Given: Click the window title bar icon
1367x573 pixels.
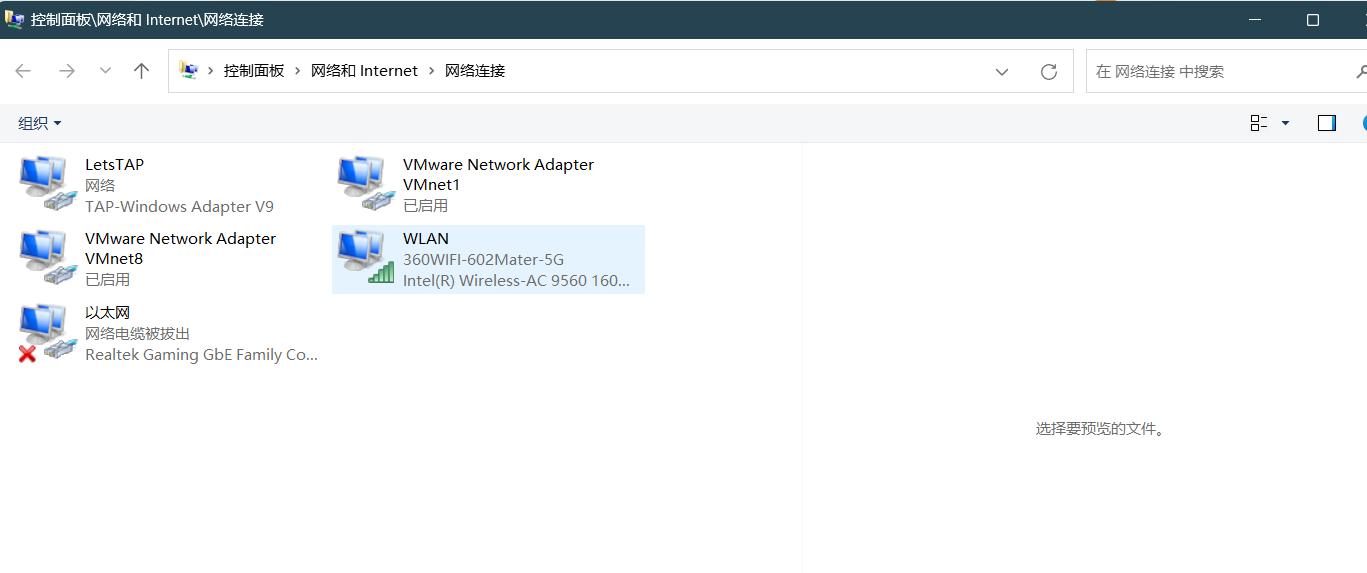Looking at the screenshot, I should (14, 19).
